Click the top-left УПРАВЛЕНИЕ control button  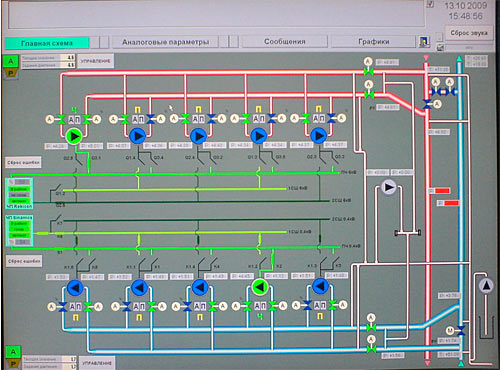(x=96, y=61)
